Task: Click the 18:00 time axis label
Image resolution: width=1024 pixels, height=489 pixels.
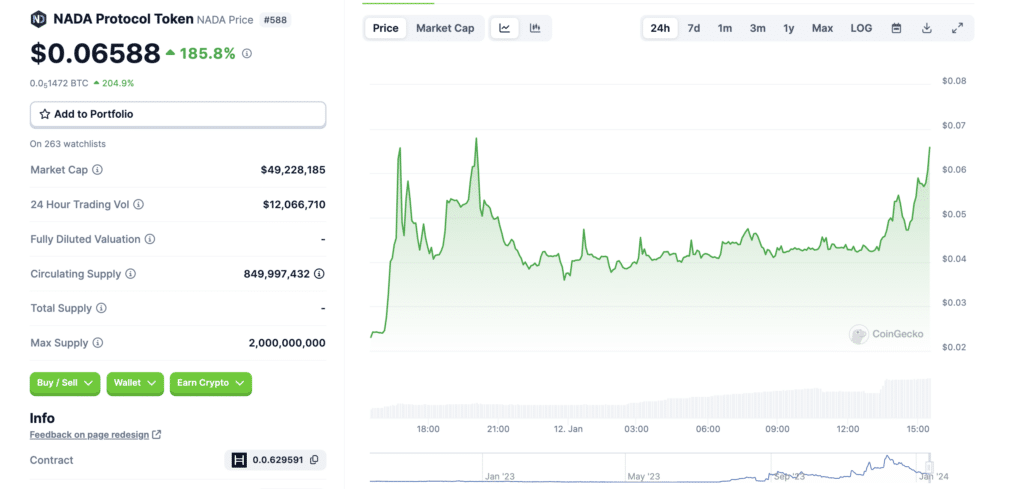Action: point(428,429)
